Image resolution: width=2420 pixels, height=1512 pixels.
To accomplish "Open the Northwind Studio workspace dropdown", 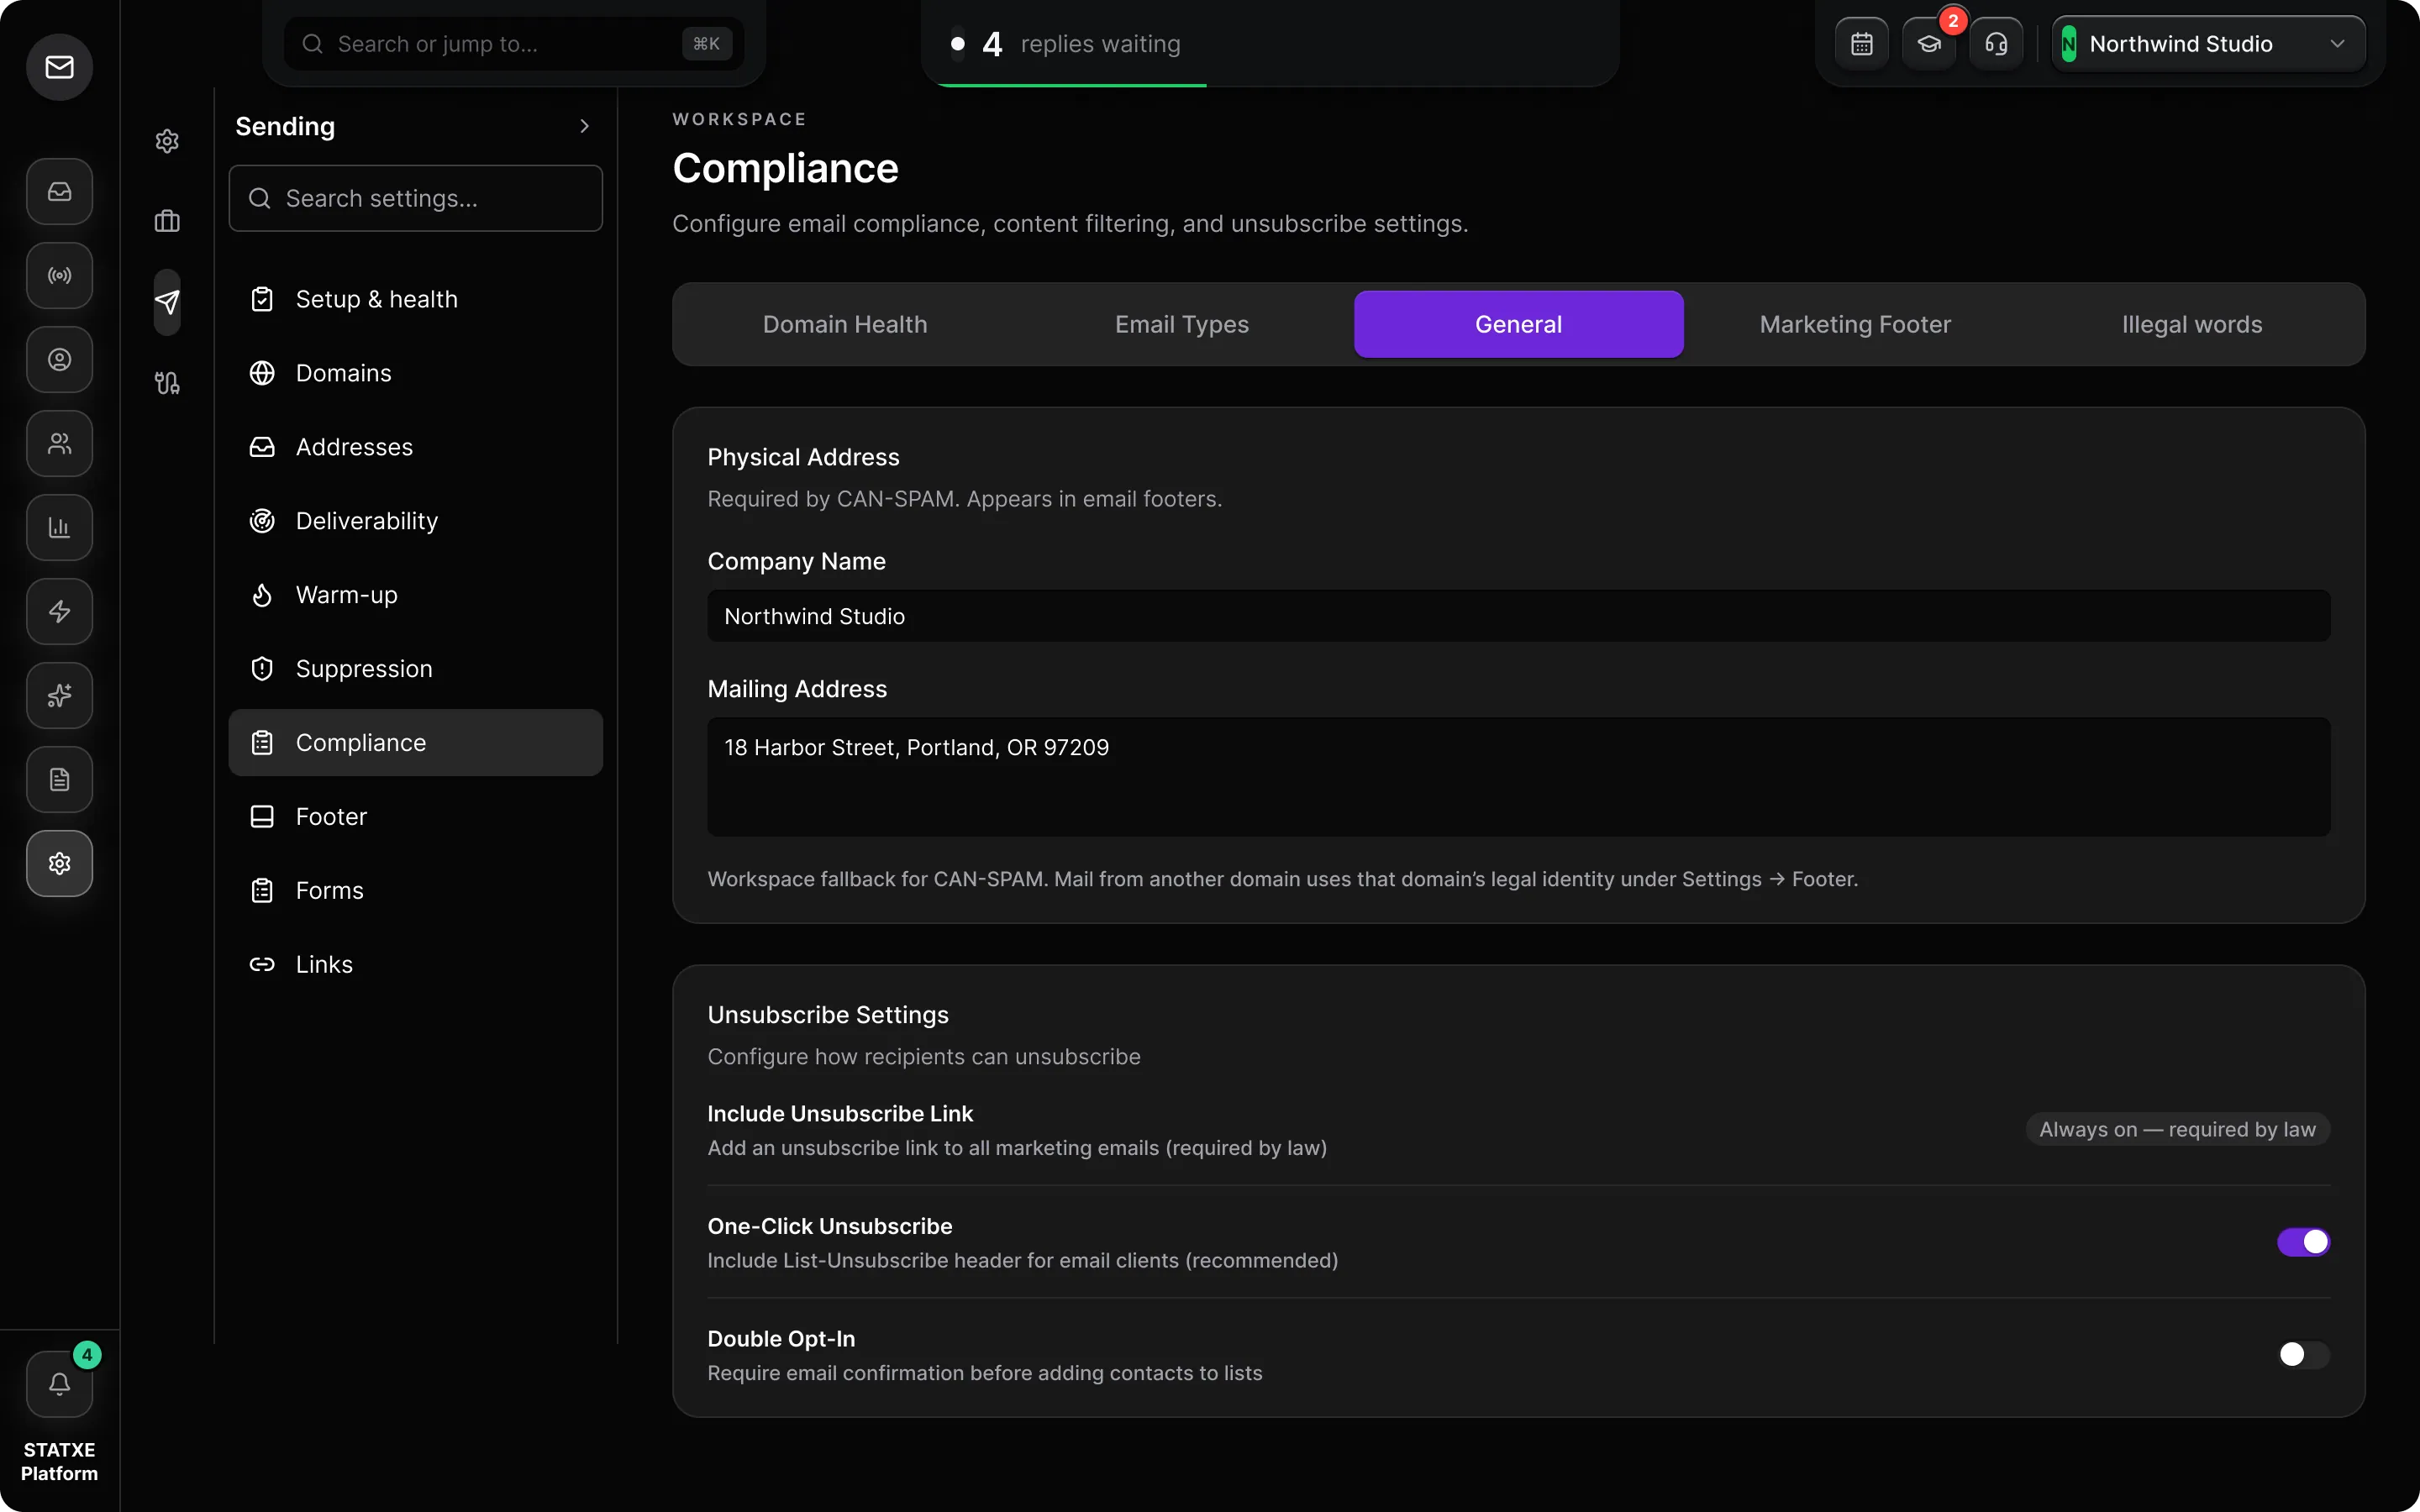I will pyautogui.click(x=2208, y=44).
